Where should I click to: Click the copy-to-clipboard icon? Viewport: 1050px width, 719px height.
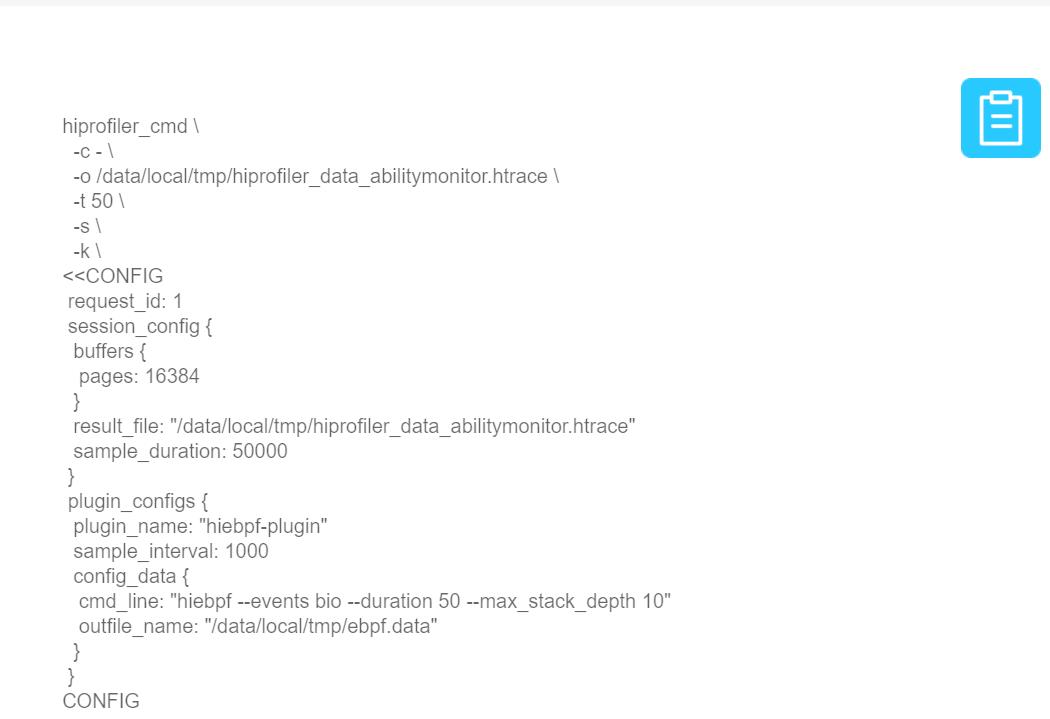tap(1000, 118)
